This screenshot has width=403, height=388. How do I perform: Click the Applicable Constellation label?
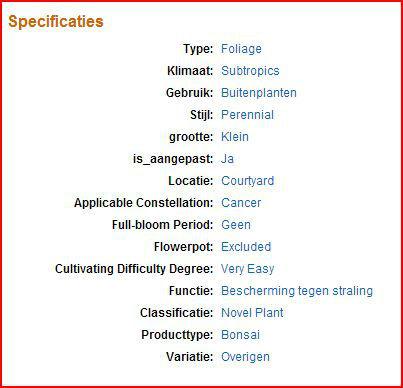(x=143, y=203)
